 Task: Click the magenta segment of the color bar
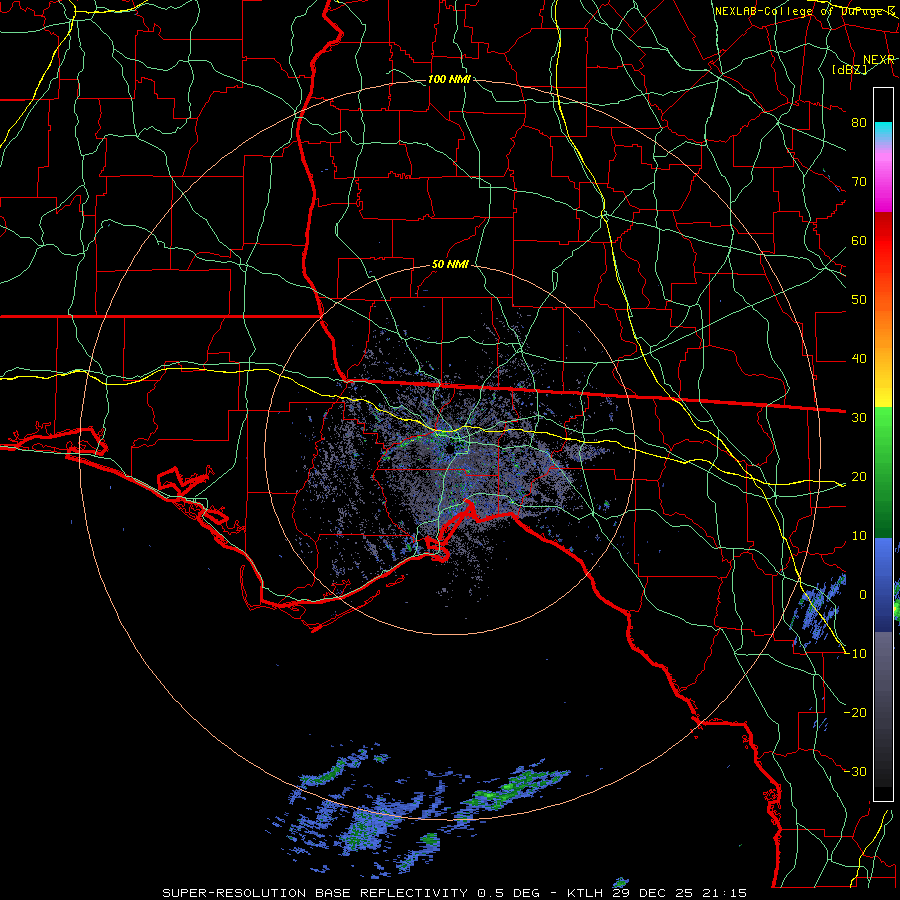tap(883, 184)
